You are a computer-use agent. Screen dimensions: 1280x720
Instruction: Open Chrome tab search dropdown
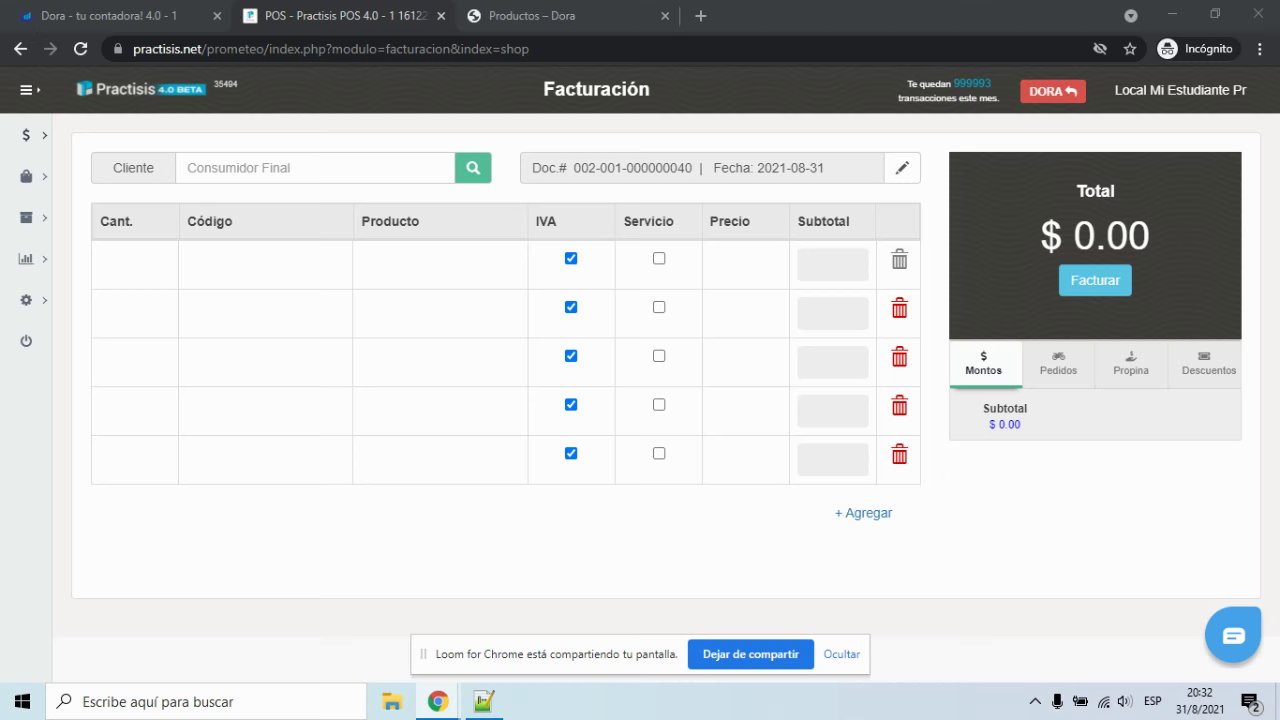click(x=1131, y=16)
